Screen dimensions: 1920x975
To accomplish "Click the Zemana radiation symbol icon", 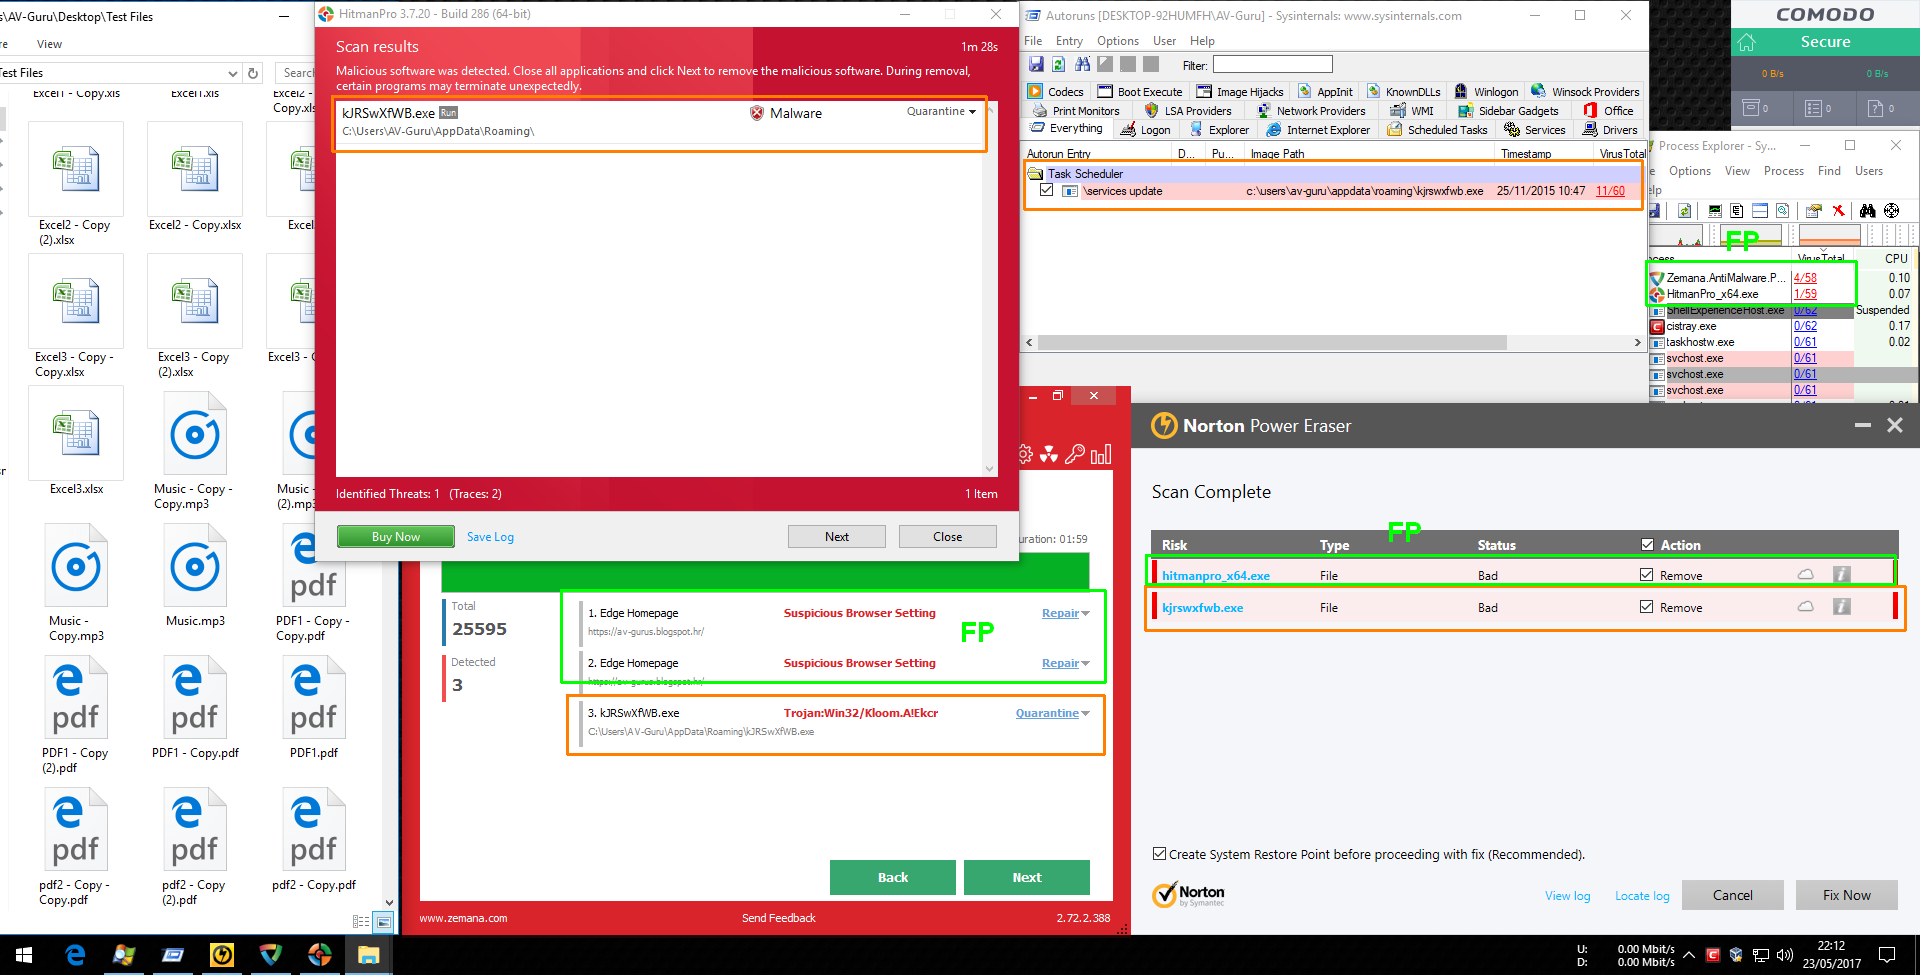I will pos(1049,455).
